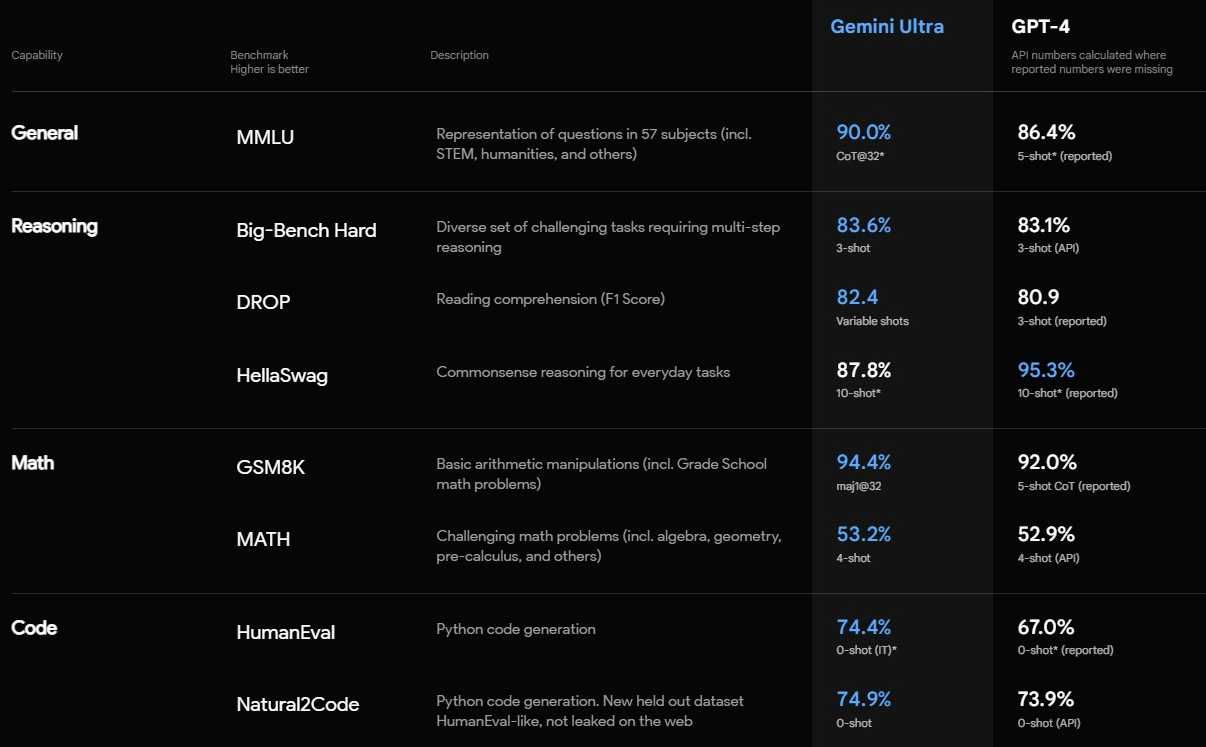Select the DROP benchmark name

pos(263,302)
